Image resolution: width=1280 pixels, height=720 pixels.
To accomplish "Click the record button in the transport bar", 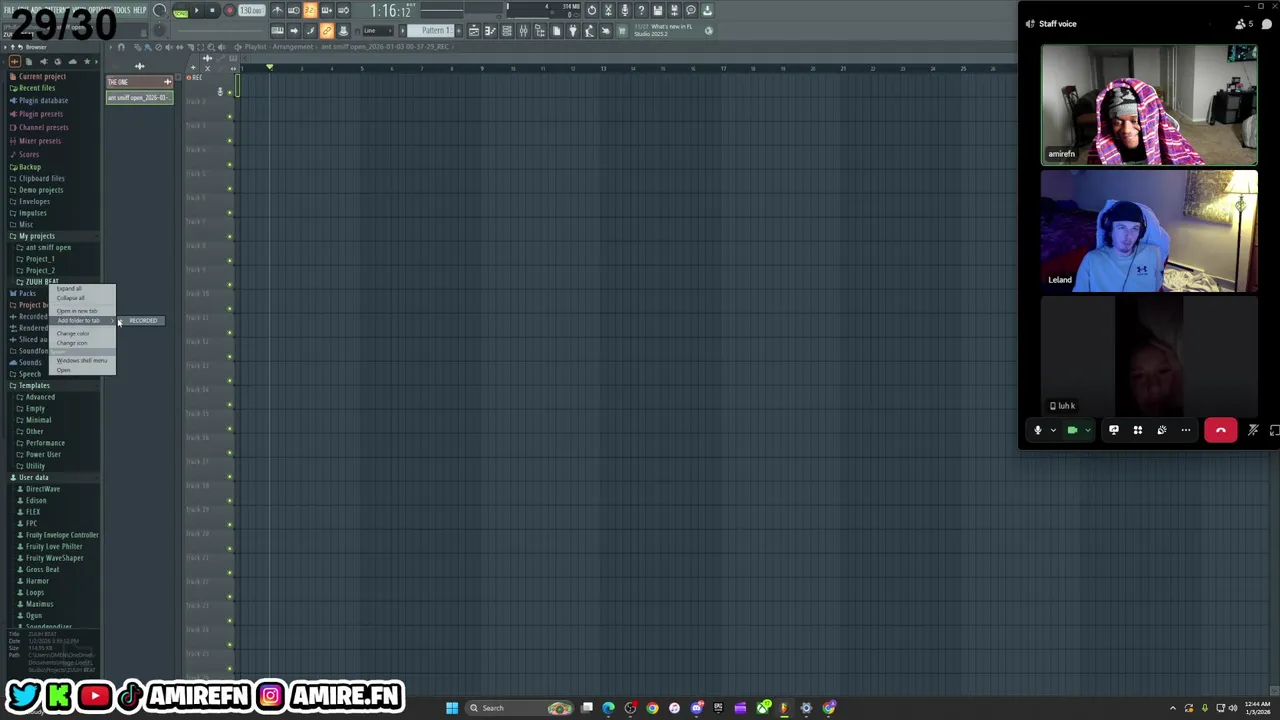I will point(229,11).
